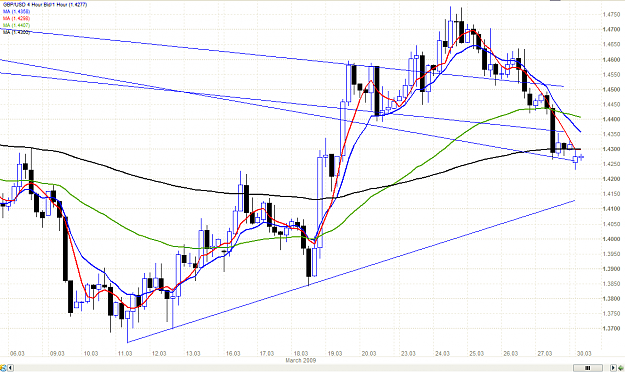Click the left scroll arrow of the chart scrollbar
Viewport: 625px width, 372px height.
point(10,368)
